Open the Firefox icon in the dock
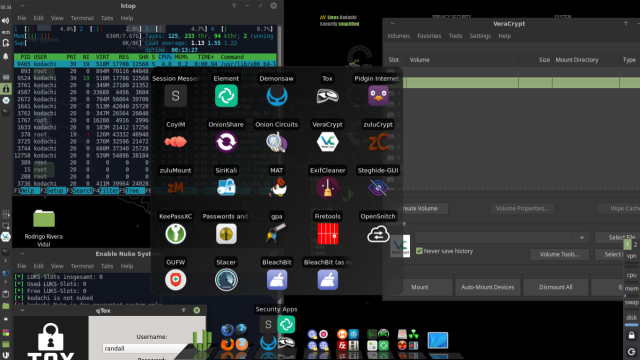 click(x=227, y=344)
